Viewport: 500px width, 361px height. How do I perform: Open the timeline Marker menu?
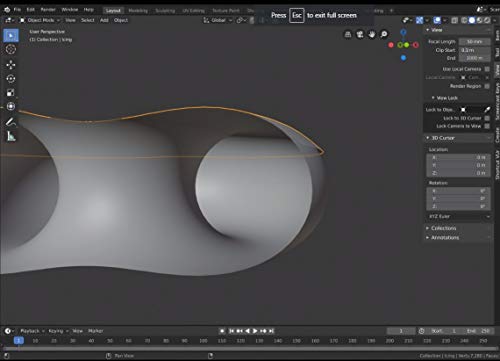click(x=96, y=331)
